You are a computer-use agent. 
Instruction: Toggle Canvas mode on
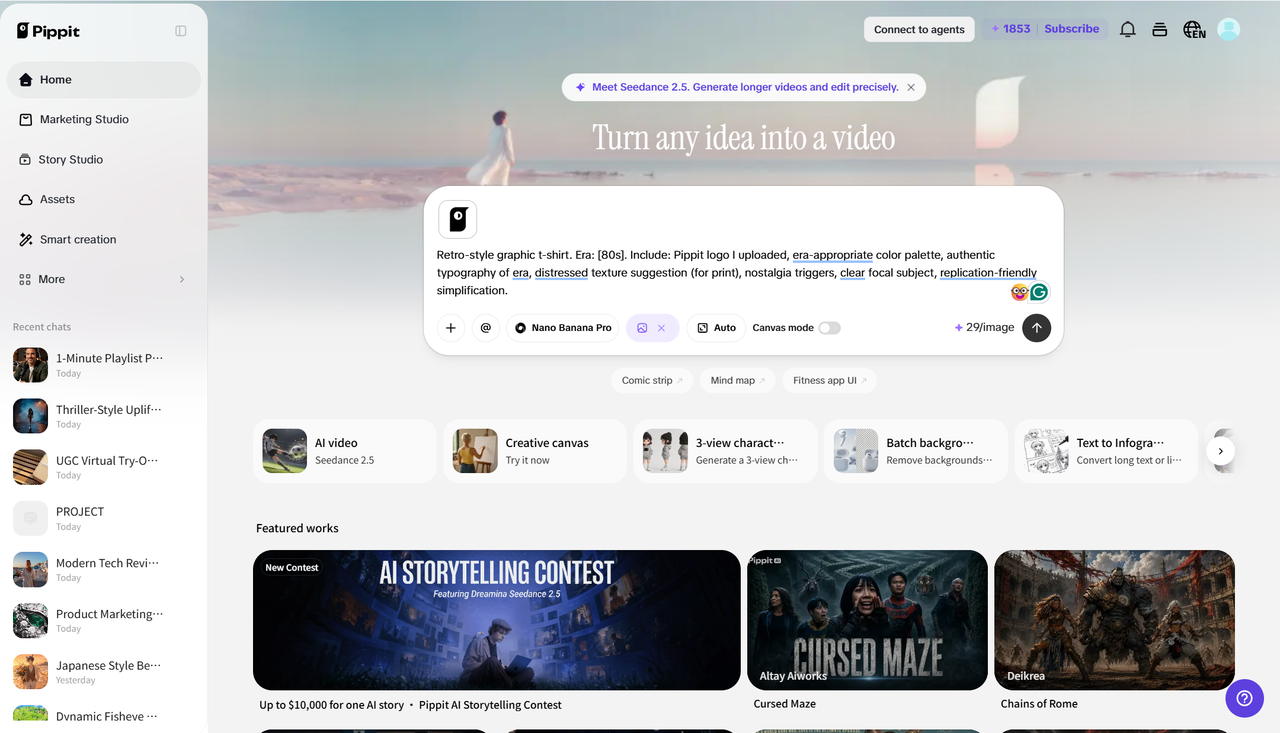830,328
